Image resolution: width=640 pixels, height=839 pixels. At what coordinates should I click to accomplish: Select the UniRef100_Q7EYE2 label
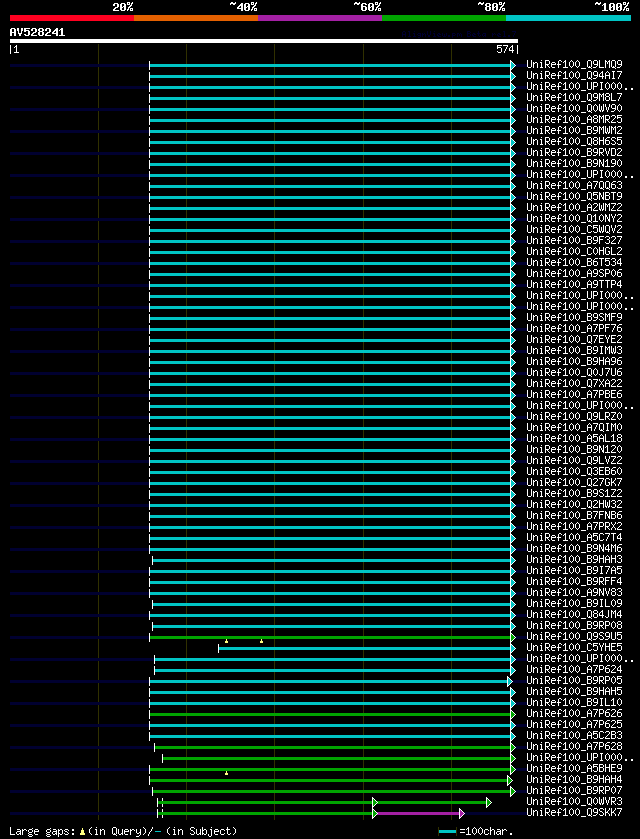click(x=574, y=339)
